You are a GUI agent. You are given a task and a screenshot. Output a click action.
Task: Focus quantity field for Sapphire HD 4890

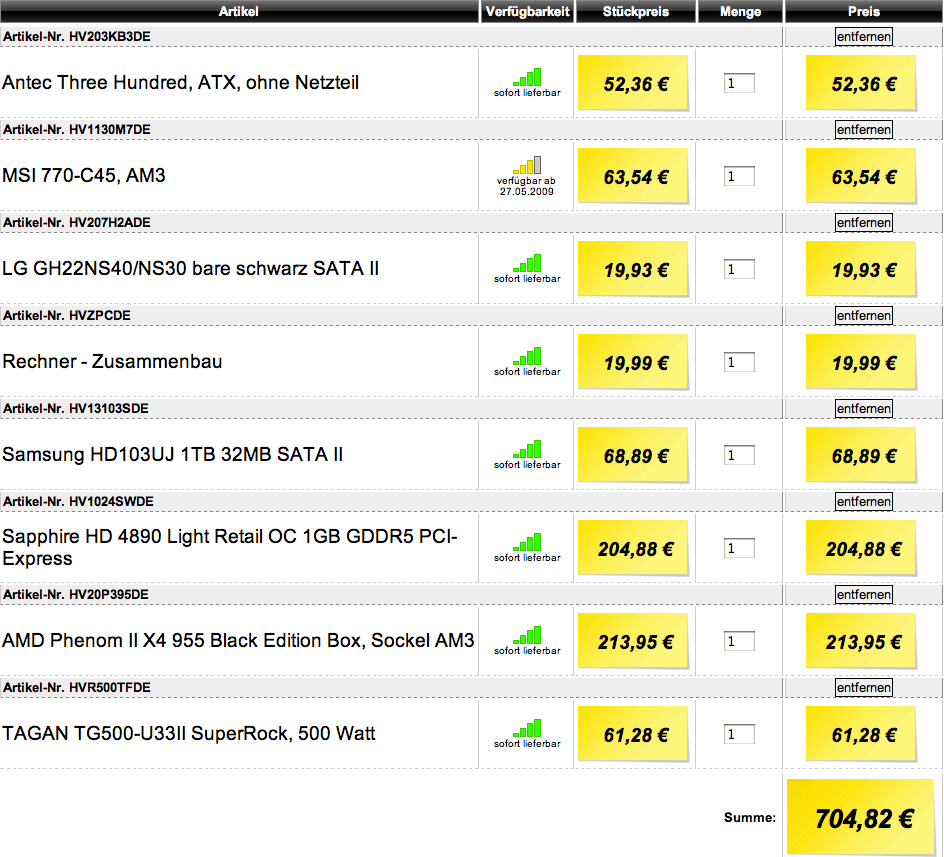pyautogui.click(x=739, y=548)
